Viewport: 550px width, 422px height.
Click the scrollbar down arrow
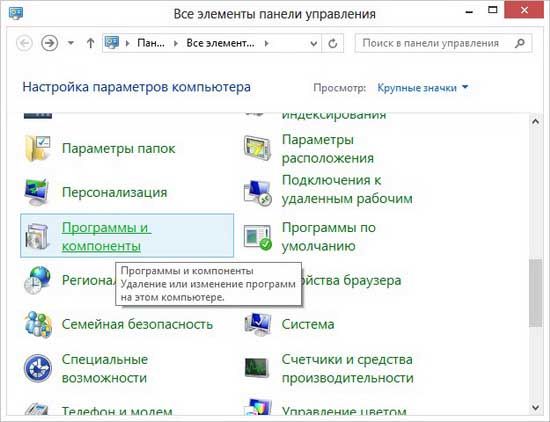[x=536, y=408]
